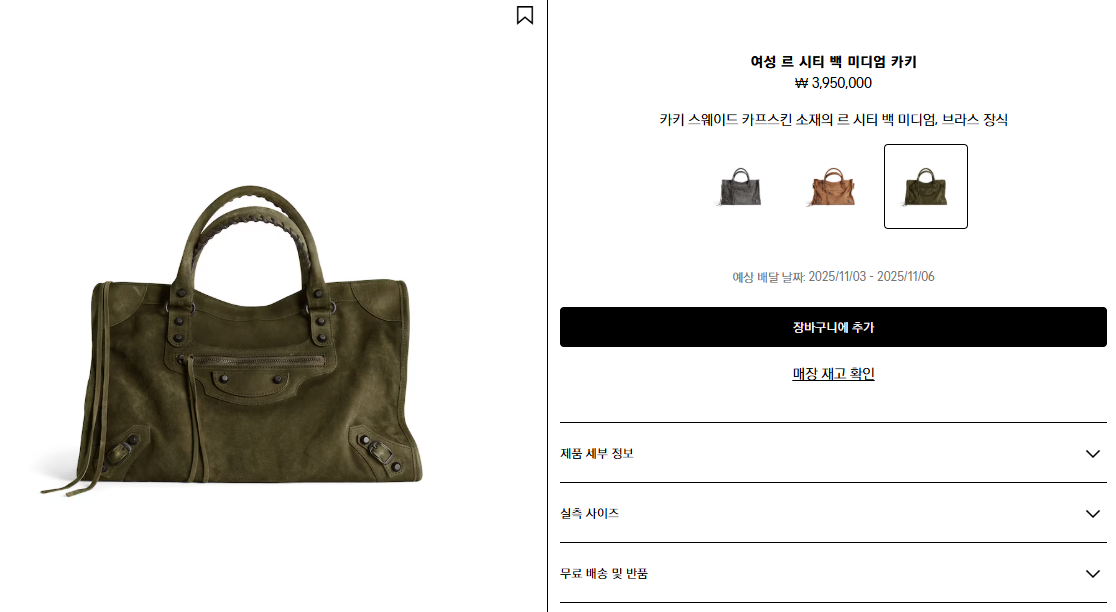Expand the 무료 배송 및 반품 section label

[604, 573]
